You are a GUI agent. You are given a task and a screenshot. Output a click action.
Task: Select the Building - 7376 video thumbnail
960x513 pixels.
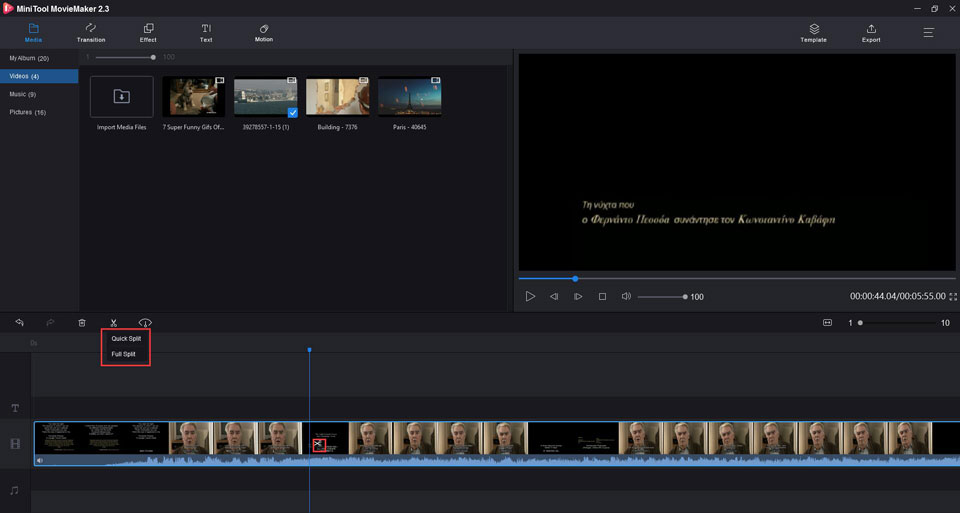click(337, 97)
